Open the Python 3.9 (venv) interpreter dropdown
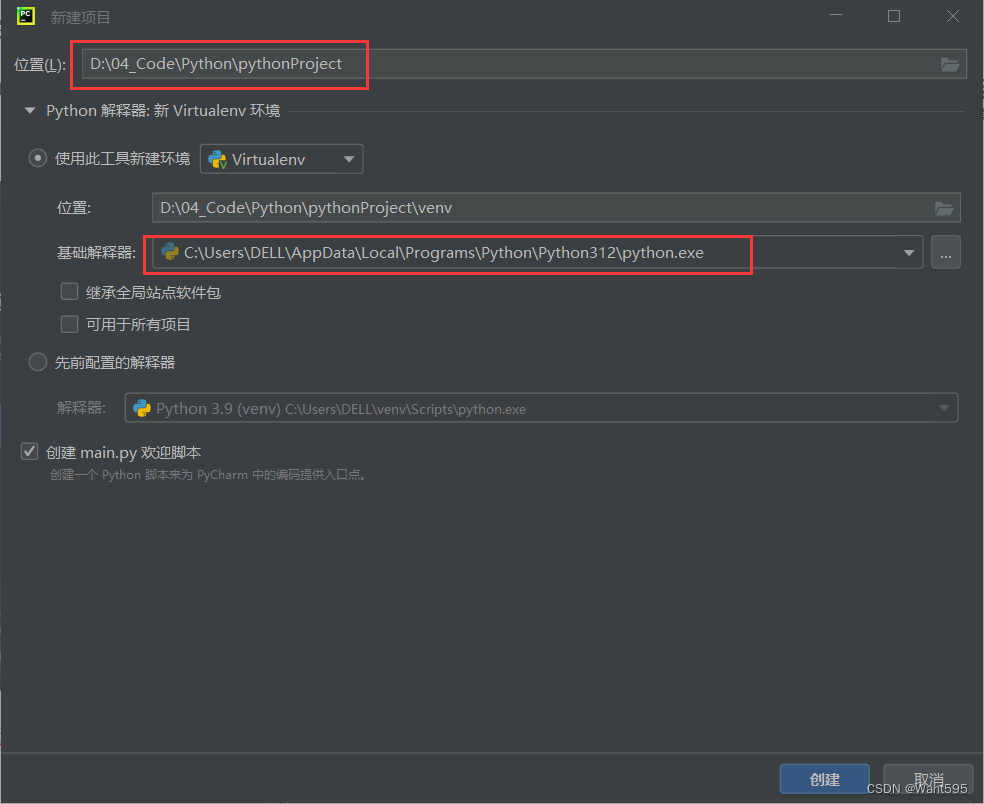This screenshot has width=984, height=804. pyautogui.click(x=542, y=408)
